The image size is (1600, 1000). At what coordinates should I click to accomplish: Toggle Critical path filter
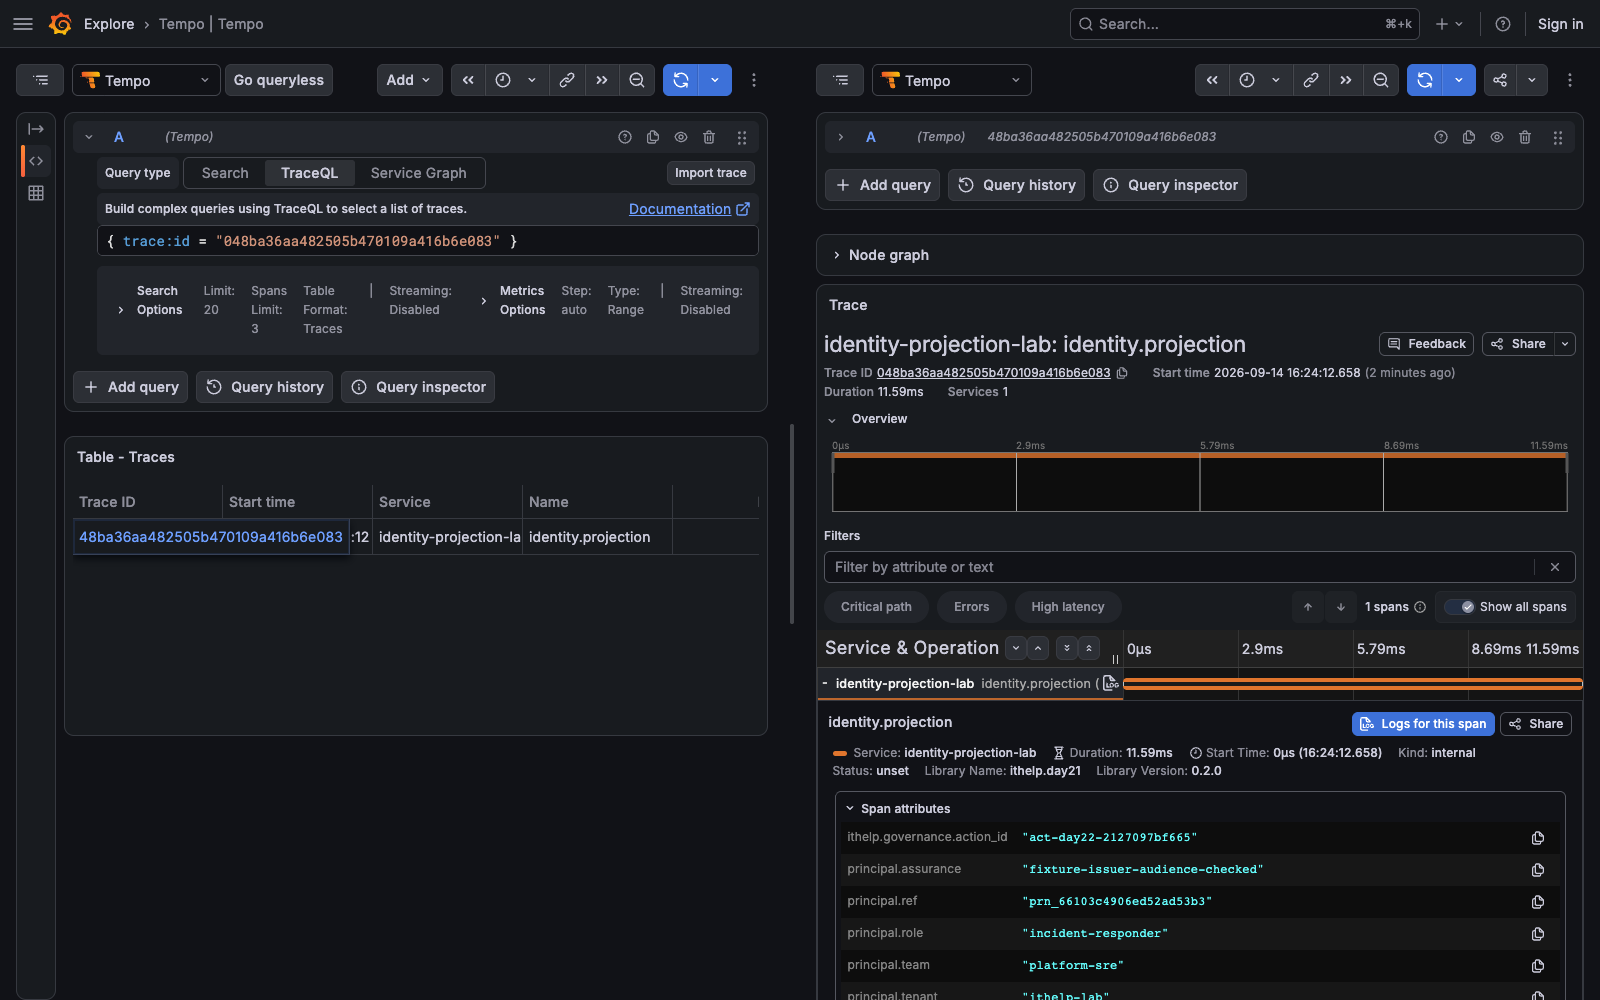876,607
